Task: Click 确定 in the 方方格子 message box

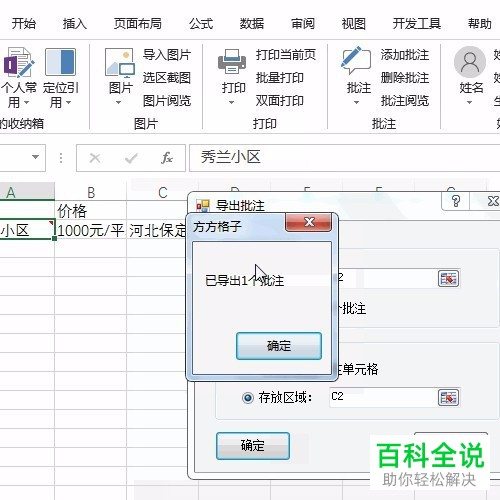Action: pos(279,346)
